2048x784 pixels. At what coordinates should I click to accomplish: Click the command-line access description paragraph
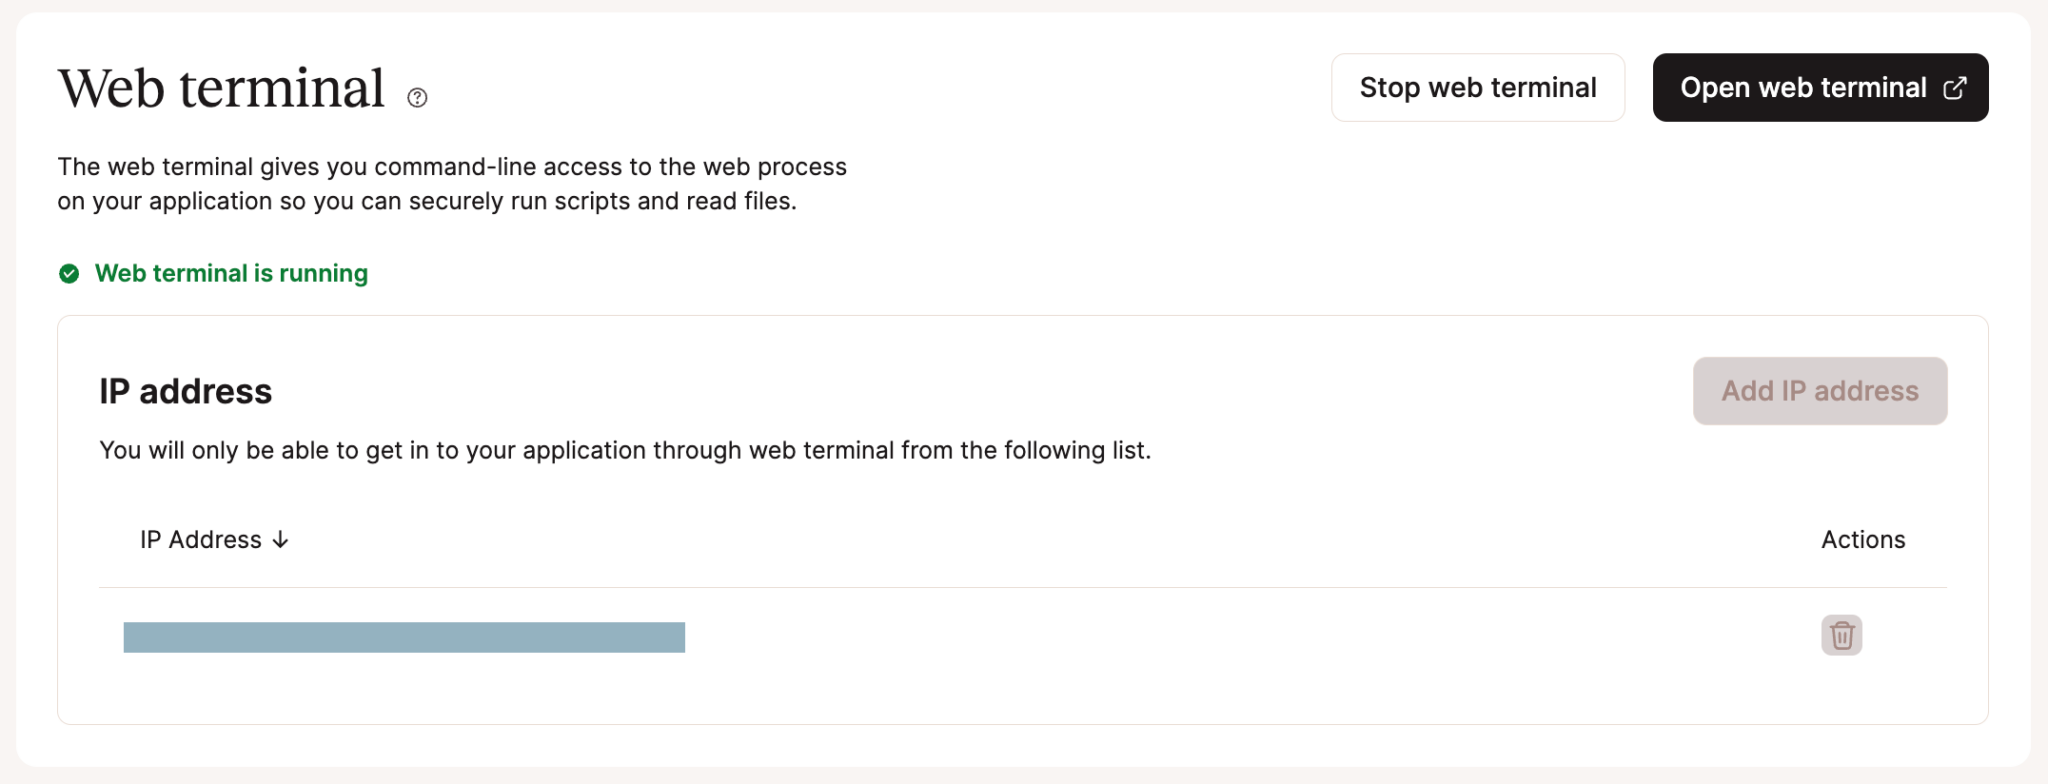point(452,184)
